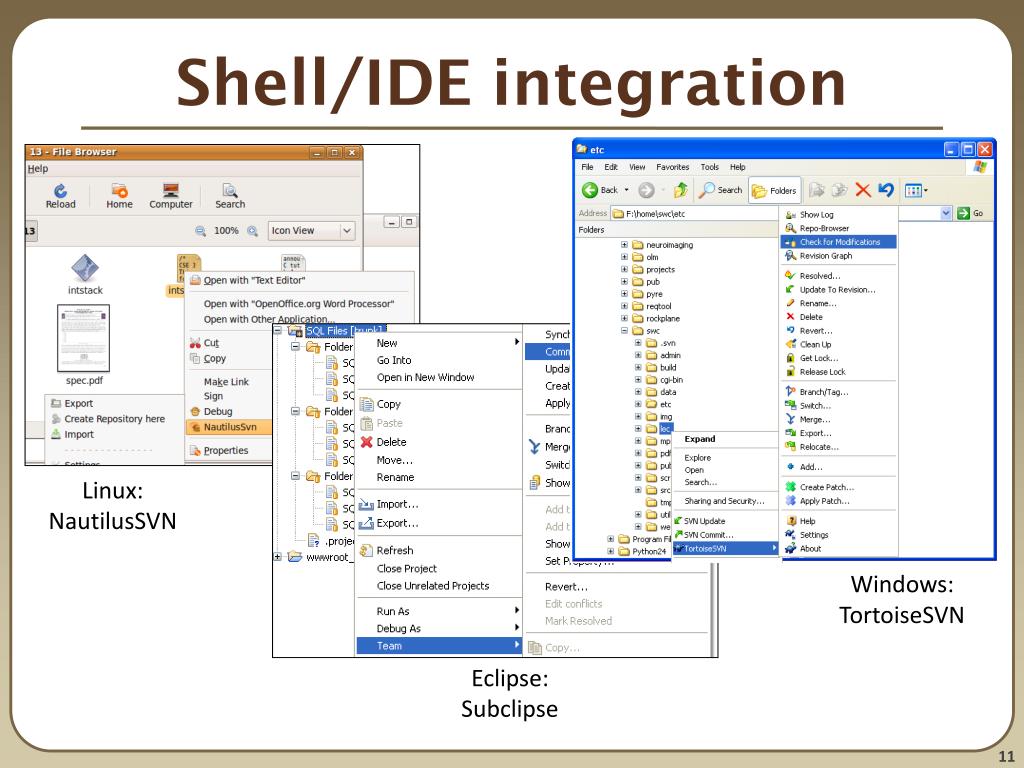Click the Back button in the etc window
The height and width of the screenshot is (768, 1024).
pyautogui.click(x=600, y=190)
